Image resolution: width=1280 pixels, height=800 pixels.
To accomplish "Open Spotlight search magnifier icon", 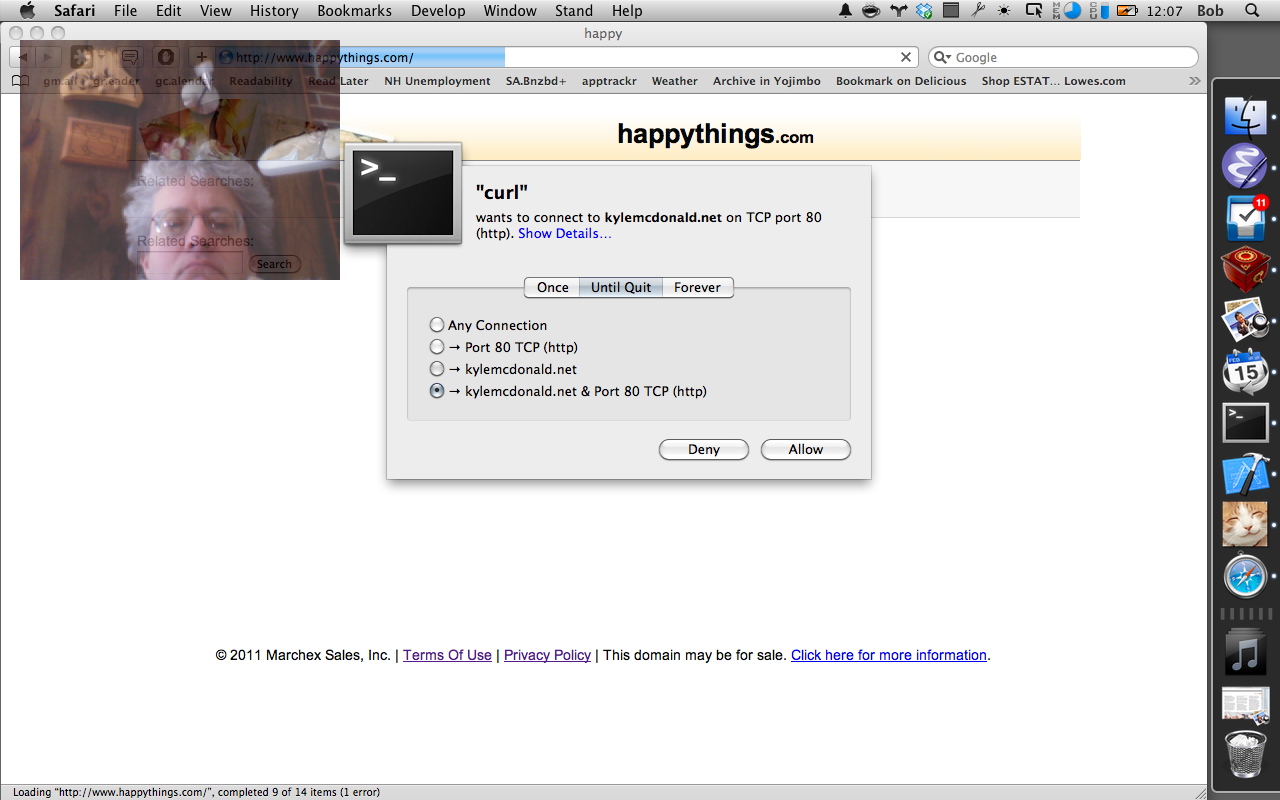I will point(1252,11).
